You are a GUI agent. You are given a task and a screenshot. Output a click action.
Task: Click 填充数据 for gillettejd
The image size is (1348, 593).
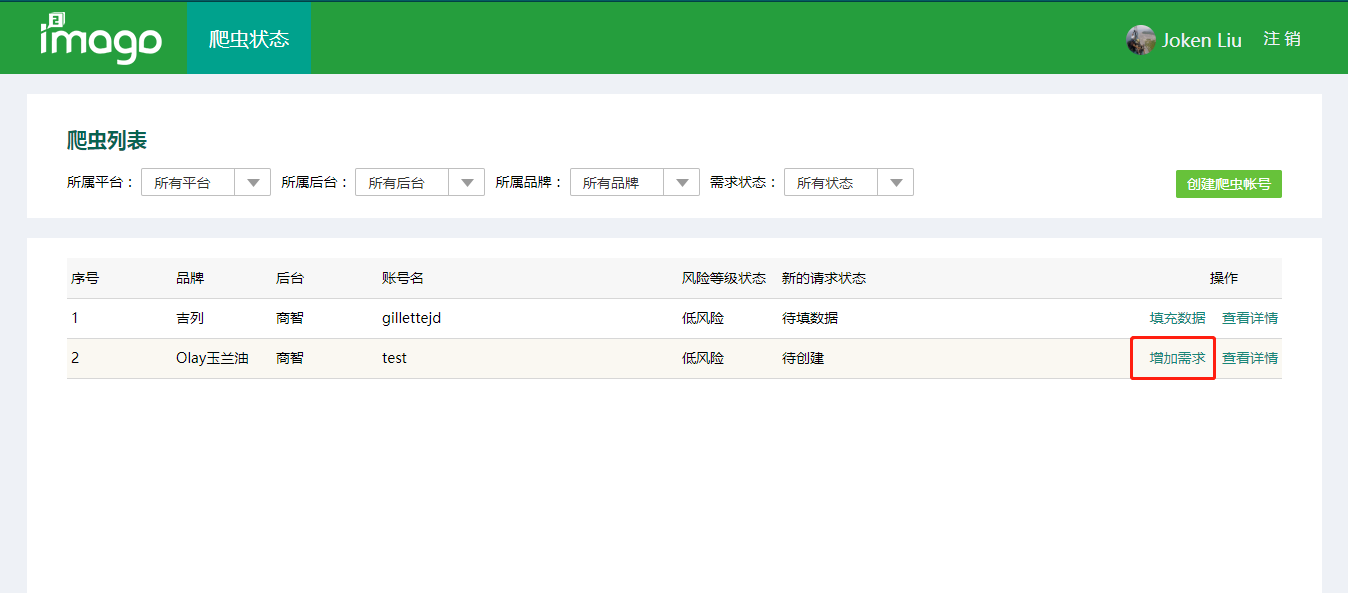pos(1178,318)
